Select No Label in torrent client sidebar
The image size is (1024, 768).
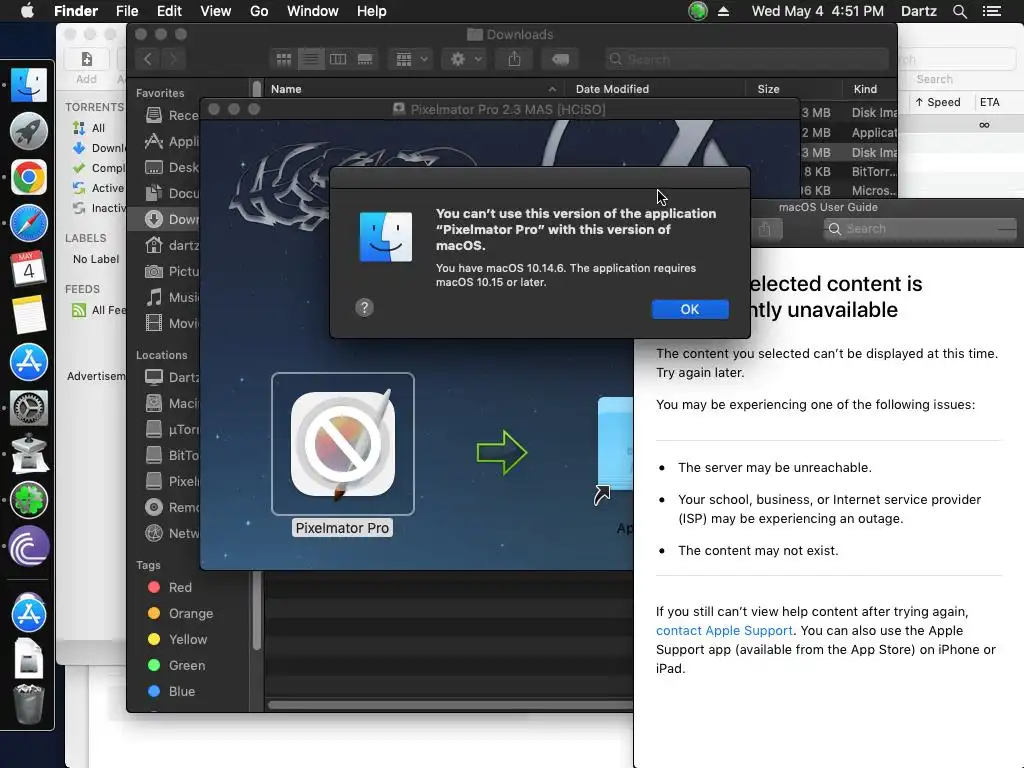pos(96,259)
